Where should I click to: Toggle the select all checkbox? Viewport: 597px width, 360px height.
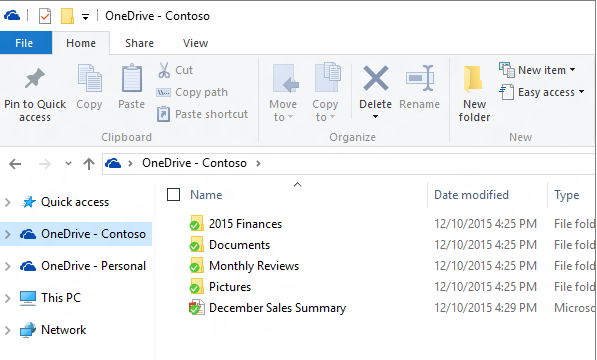click(x=174, y=194)
